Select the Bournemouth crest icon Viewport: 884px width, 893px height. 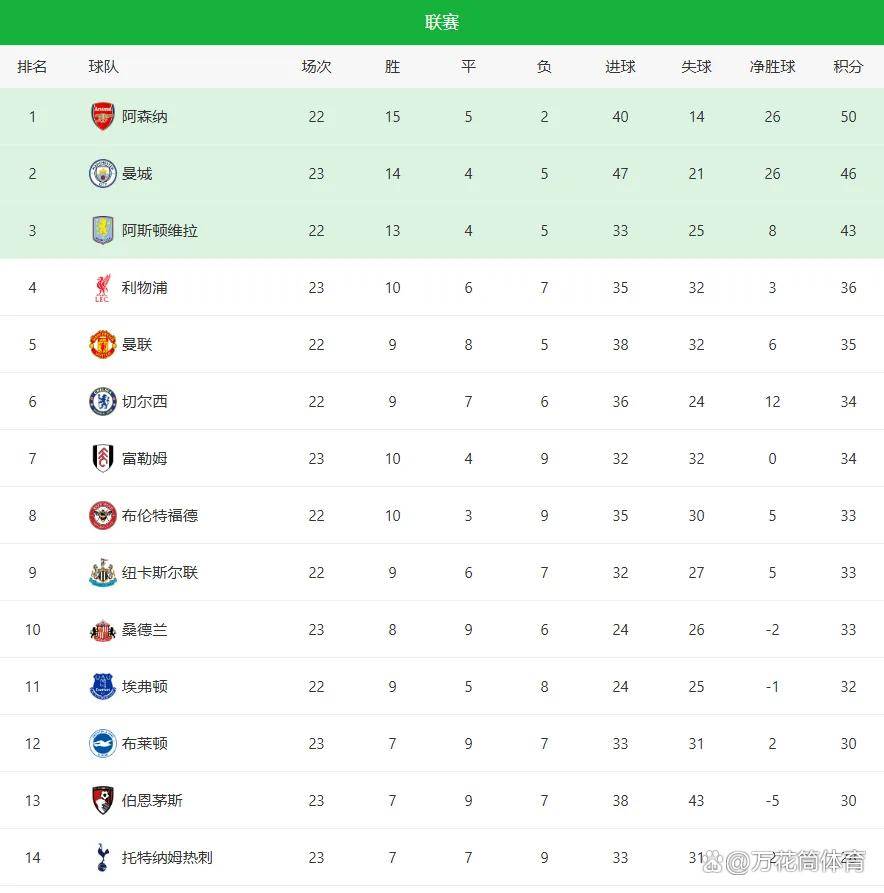(103, 801)
